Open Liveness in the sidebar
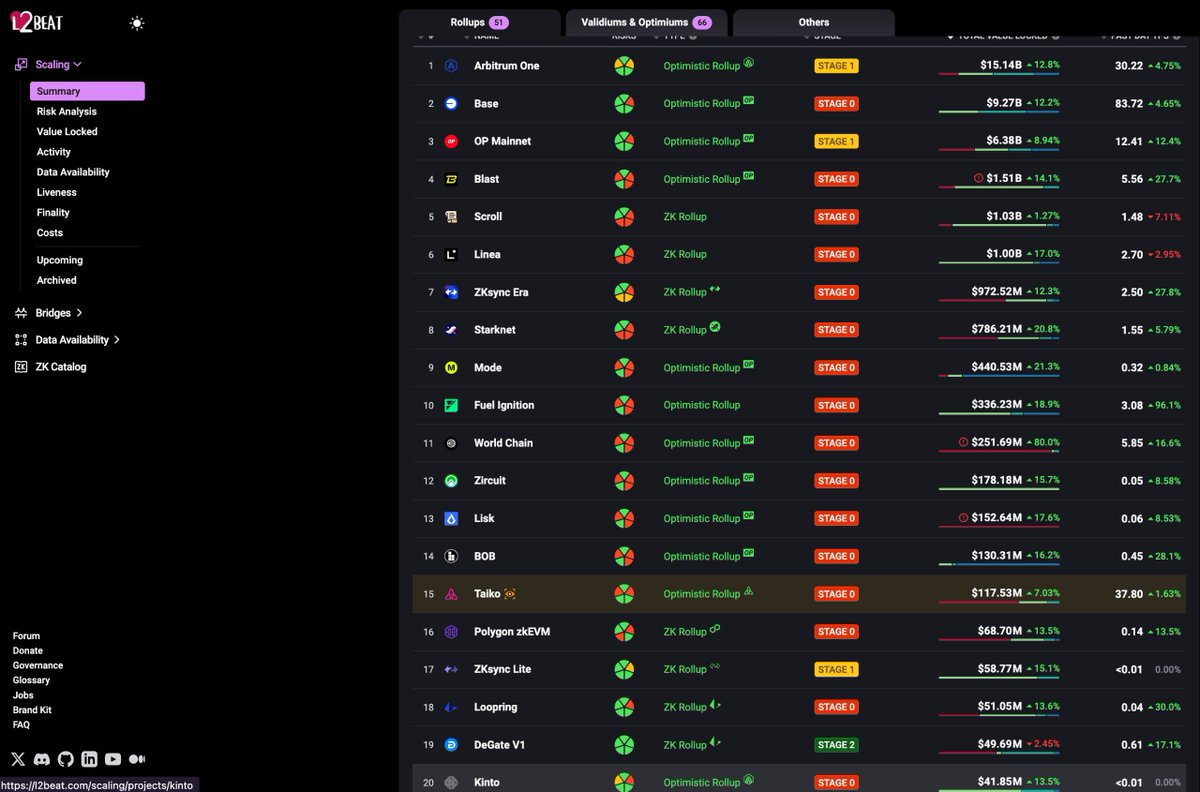Image resolution: width=1200 pixels, height=792 pixels. [x=57, y=192]
